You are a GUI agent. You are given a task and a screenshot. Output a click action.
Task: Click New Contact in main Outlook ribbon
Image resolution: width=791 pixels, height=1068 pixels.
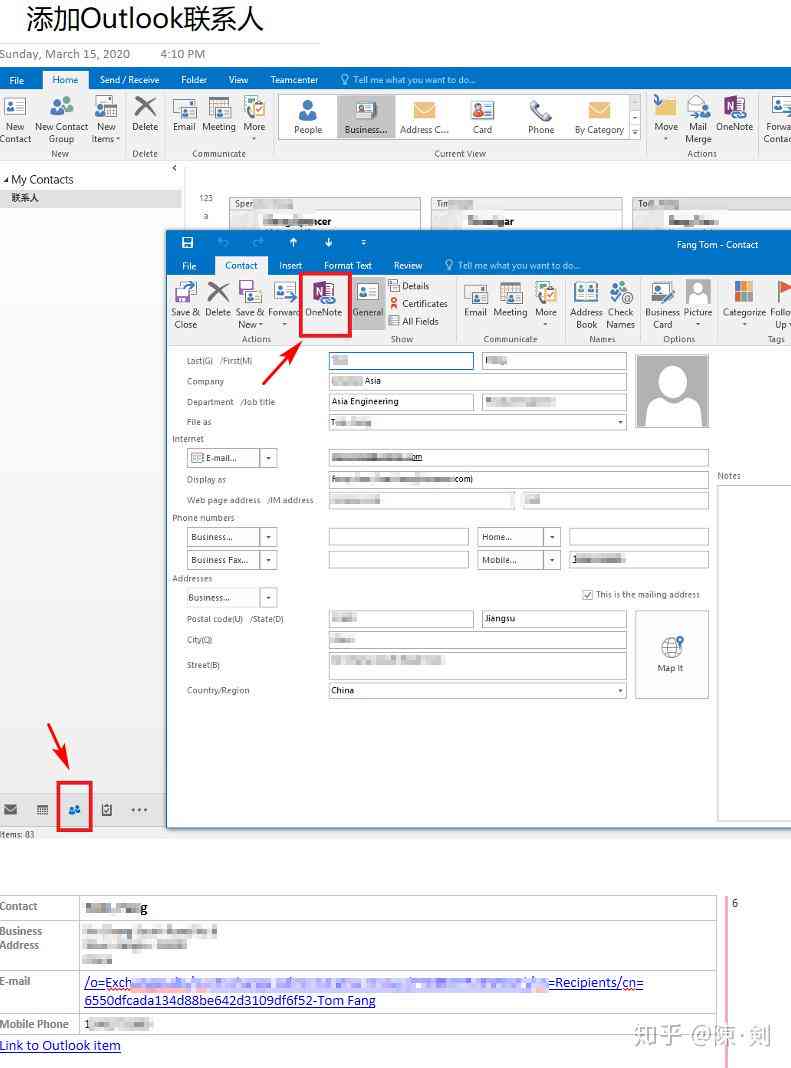pos(15,120)
